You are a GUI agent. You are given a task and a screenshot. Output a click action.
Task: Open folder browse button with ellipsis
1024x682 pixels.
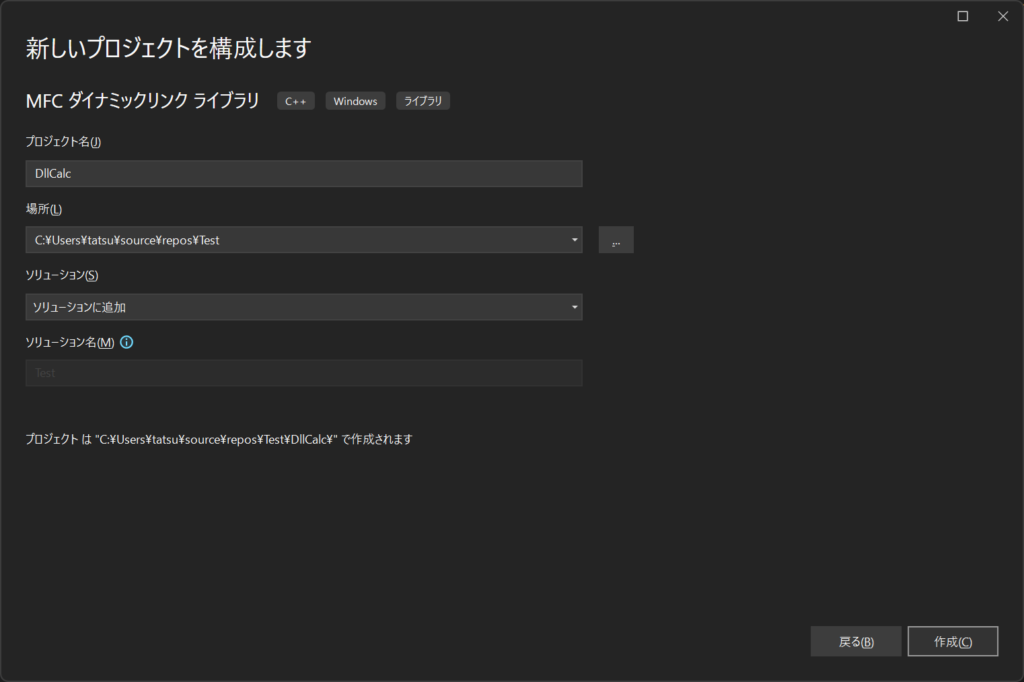tap(616, 240)
